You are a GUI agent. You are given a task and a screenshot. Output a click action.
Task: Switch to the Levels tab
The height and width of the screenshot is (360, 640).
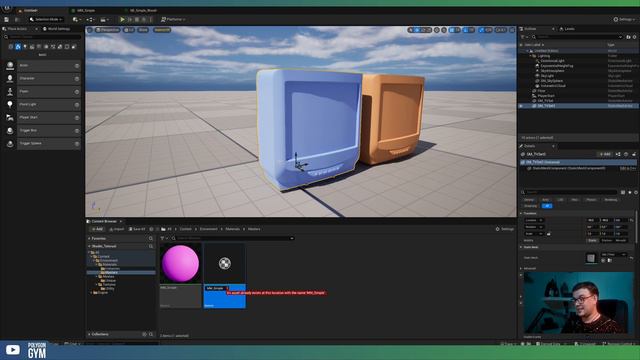(567, 29)
